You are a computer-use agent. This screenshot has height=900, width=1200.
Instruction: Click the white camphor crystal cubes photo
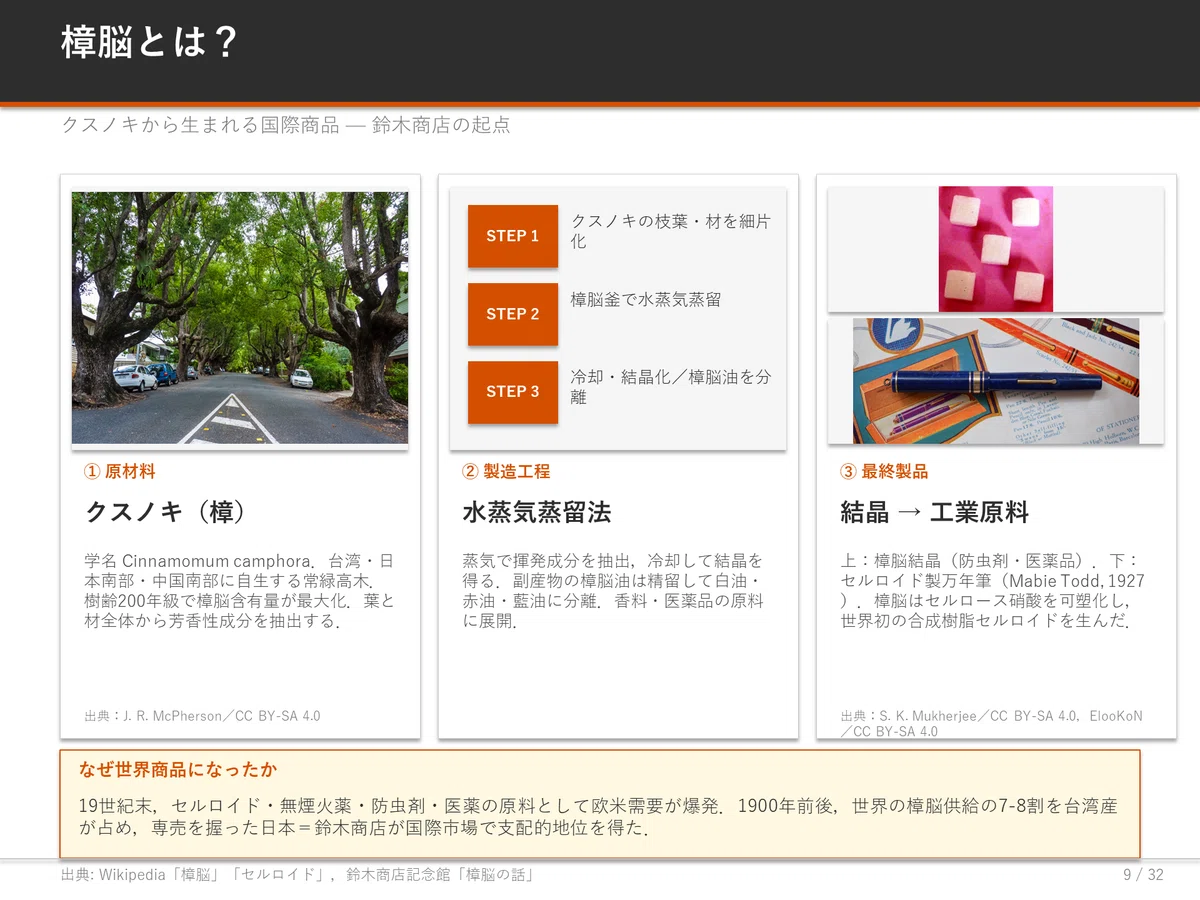[996, 249]
